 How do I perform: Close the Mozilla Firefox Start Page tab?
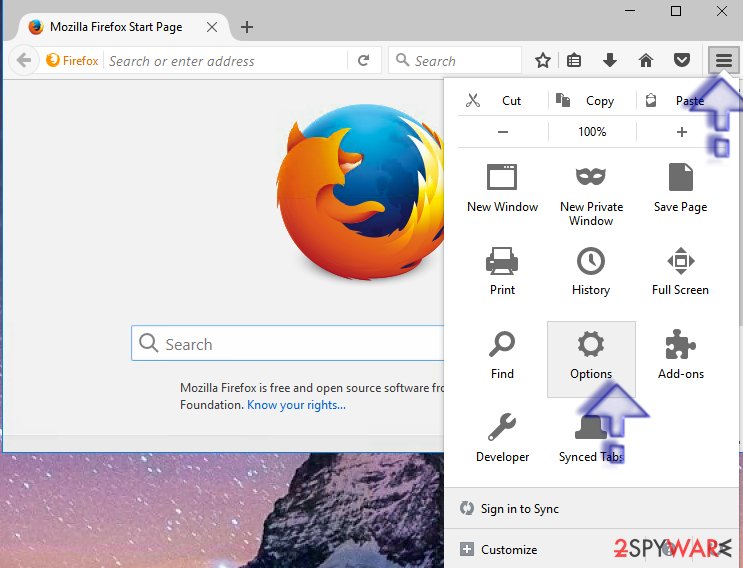tap(212, 27)
